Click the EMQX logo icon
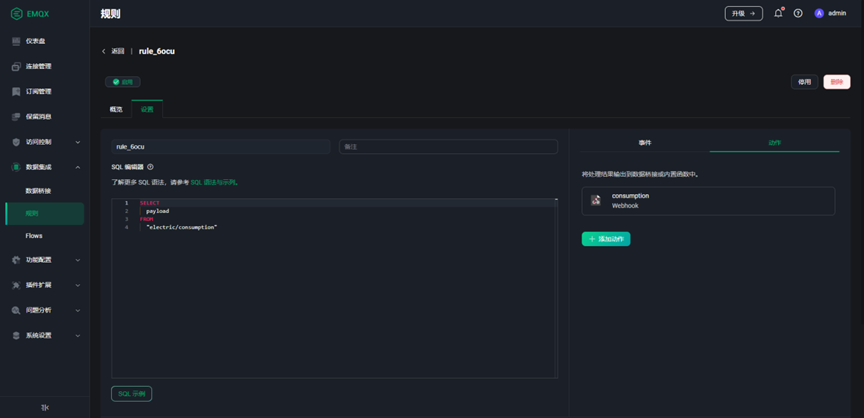Image resolution: width=864 pixels, height=418 pixels. [17, 14]
